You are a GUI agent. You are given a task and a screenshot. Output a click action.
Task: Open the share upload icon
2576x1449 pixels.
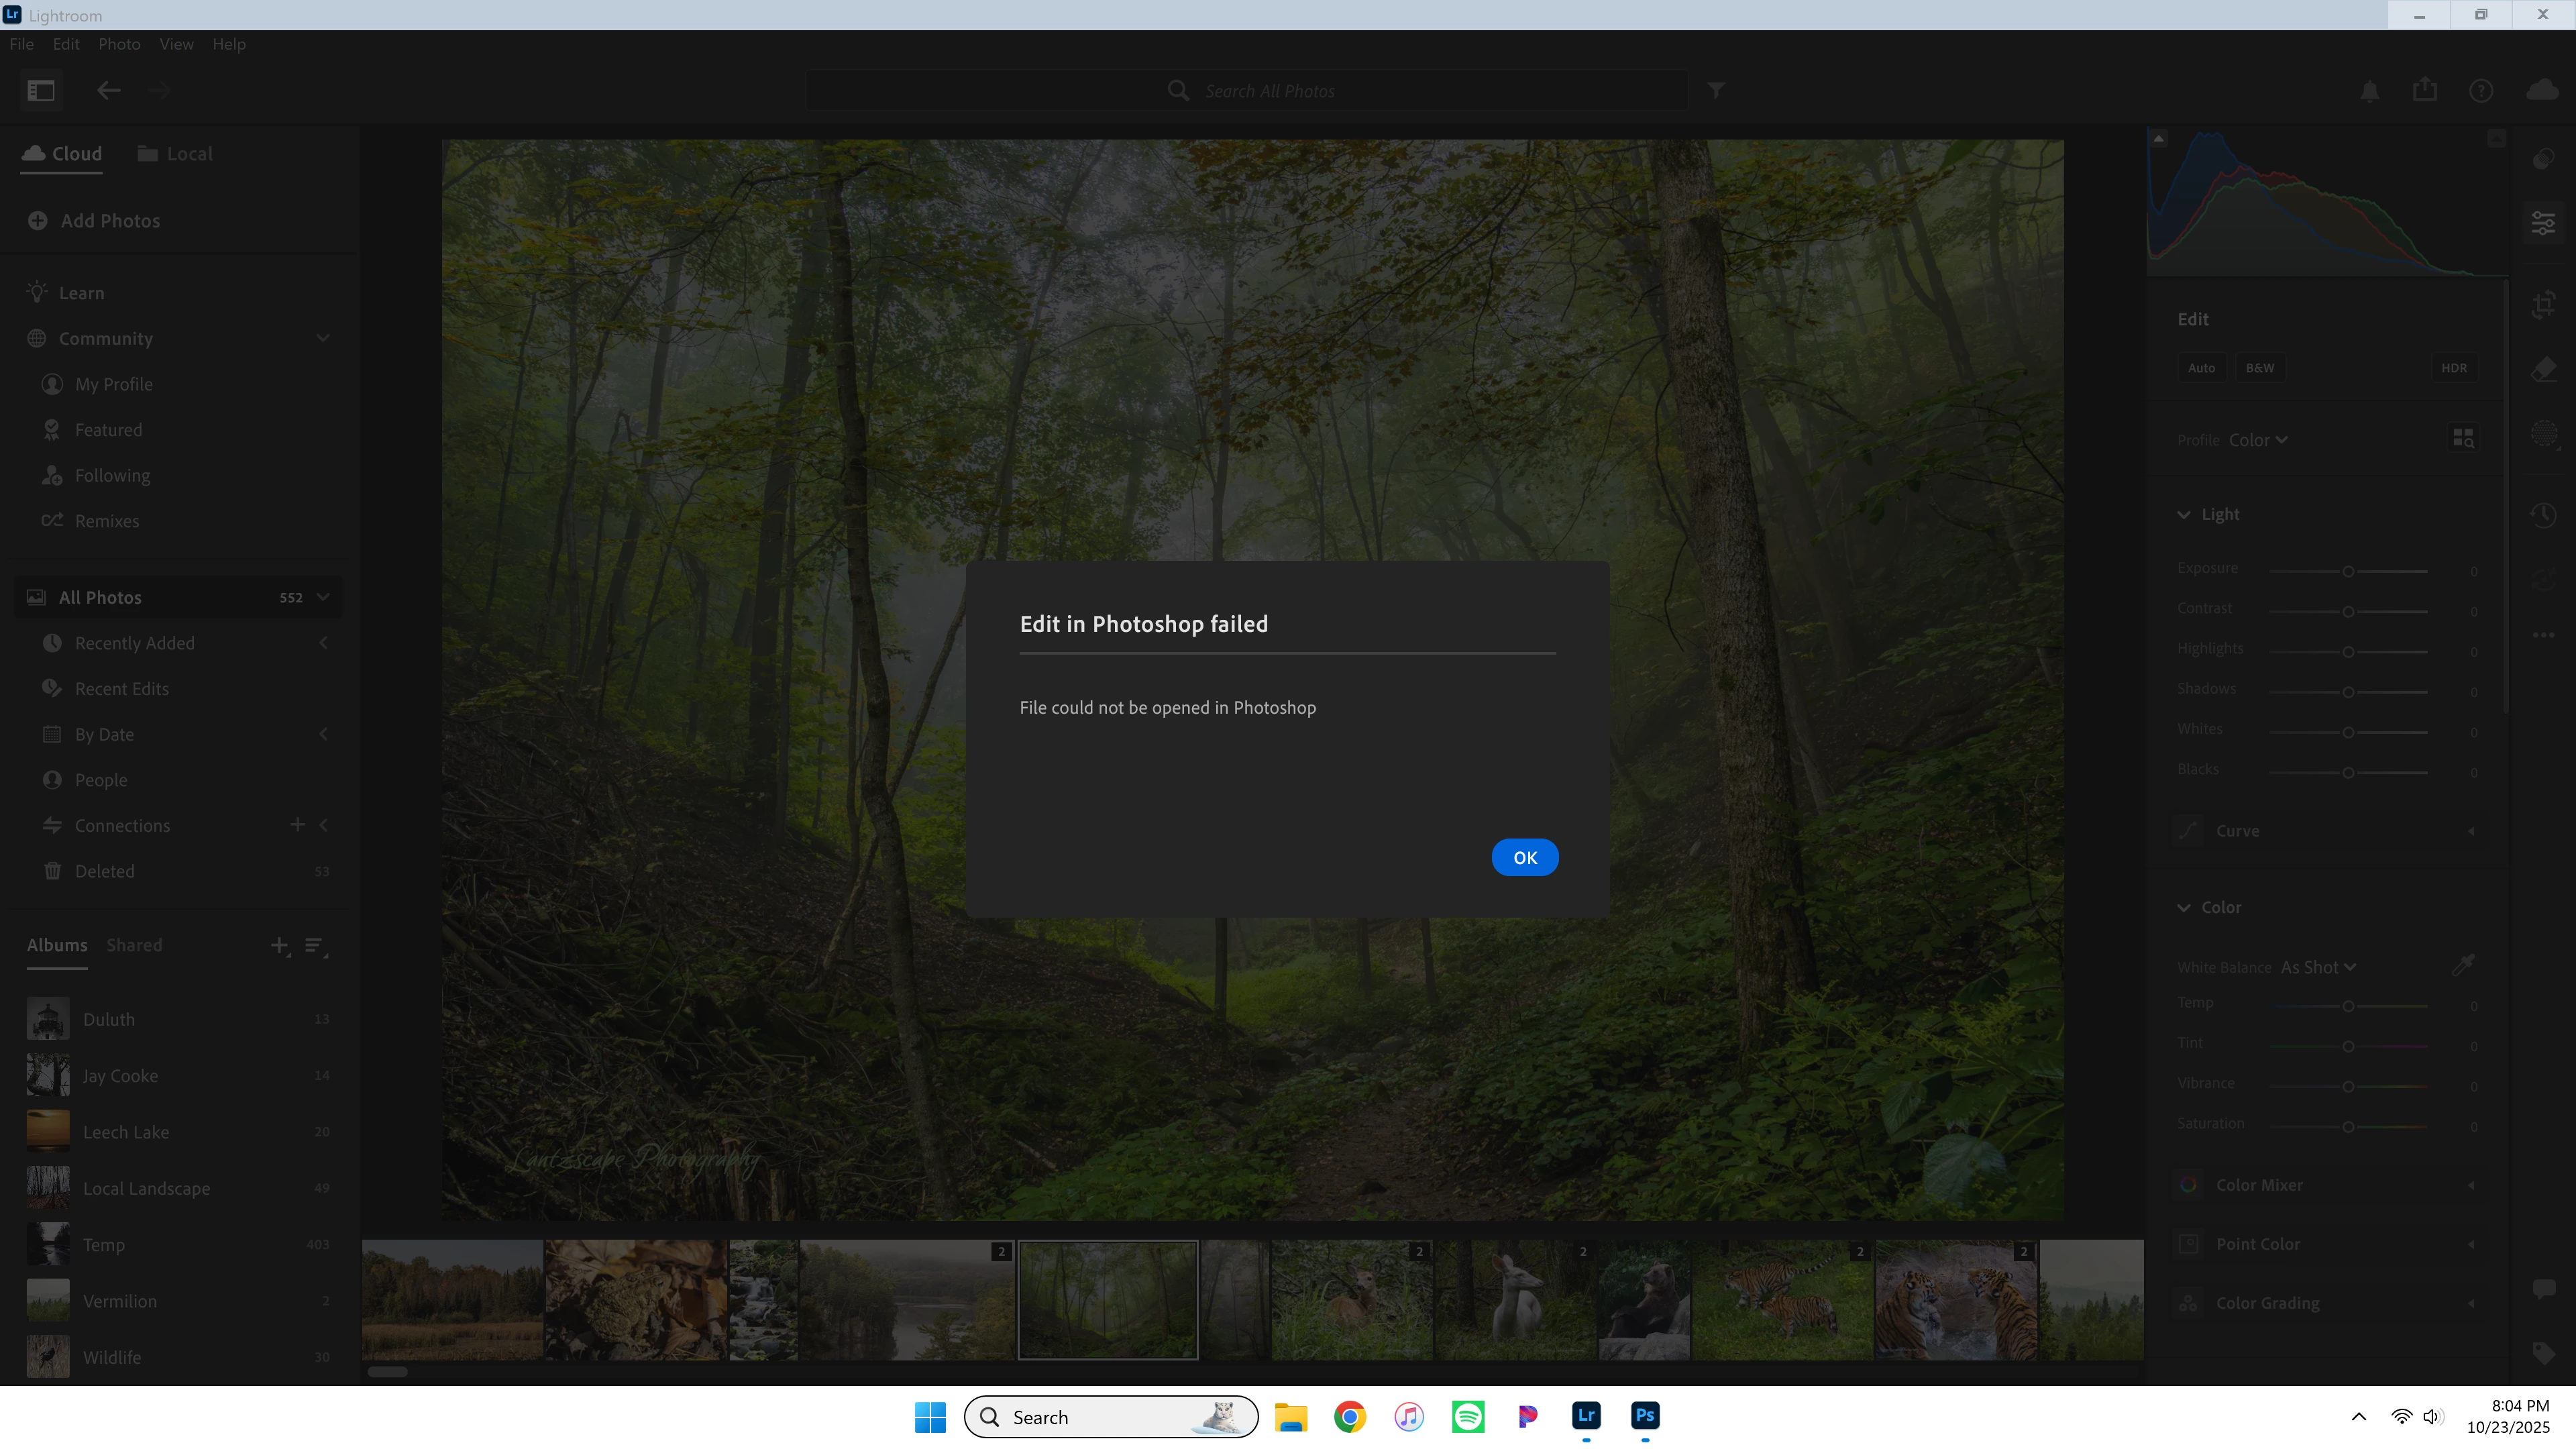[x=2424, y=91]
